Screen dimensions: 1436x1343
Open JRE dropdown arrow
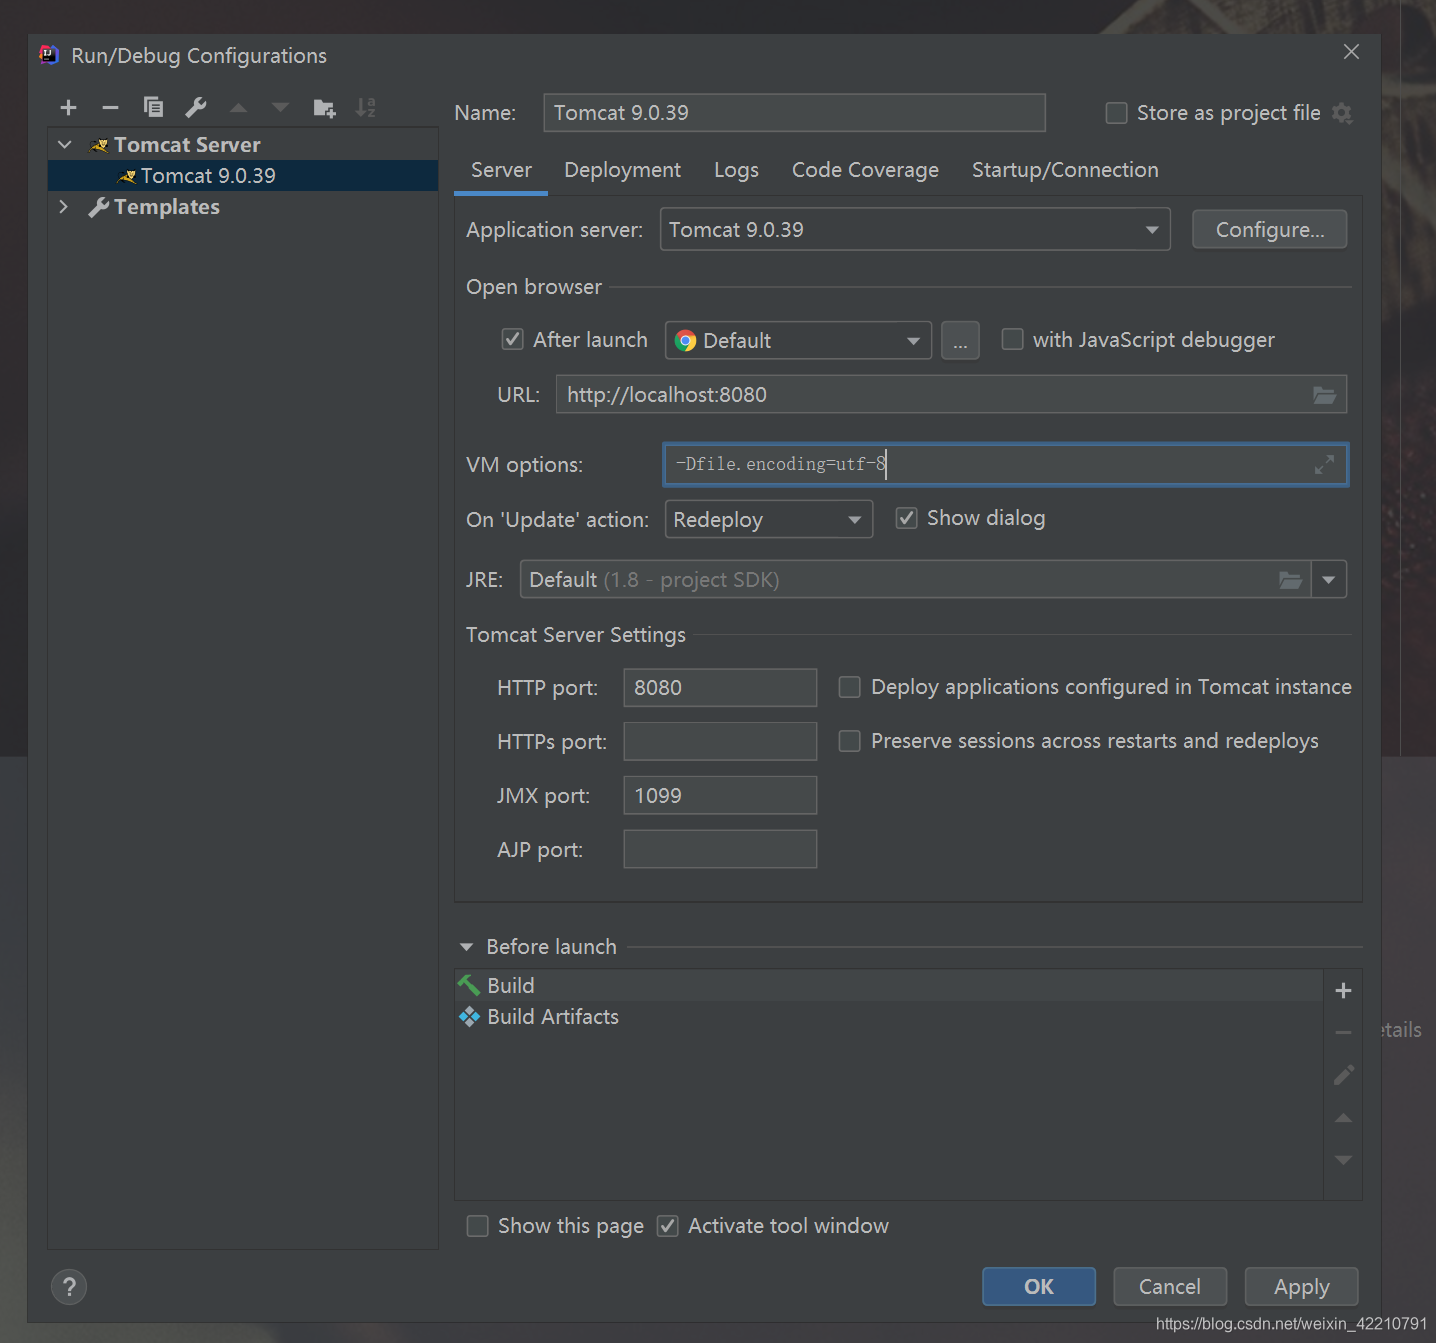pyautogui.click(x=1328, y=580)
